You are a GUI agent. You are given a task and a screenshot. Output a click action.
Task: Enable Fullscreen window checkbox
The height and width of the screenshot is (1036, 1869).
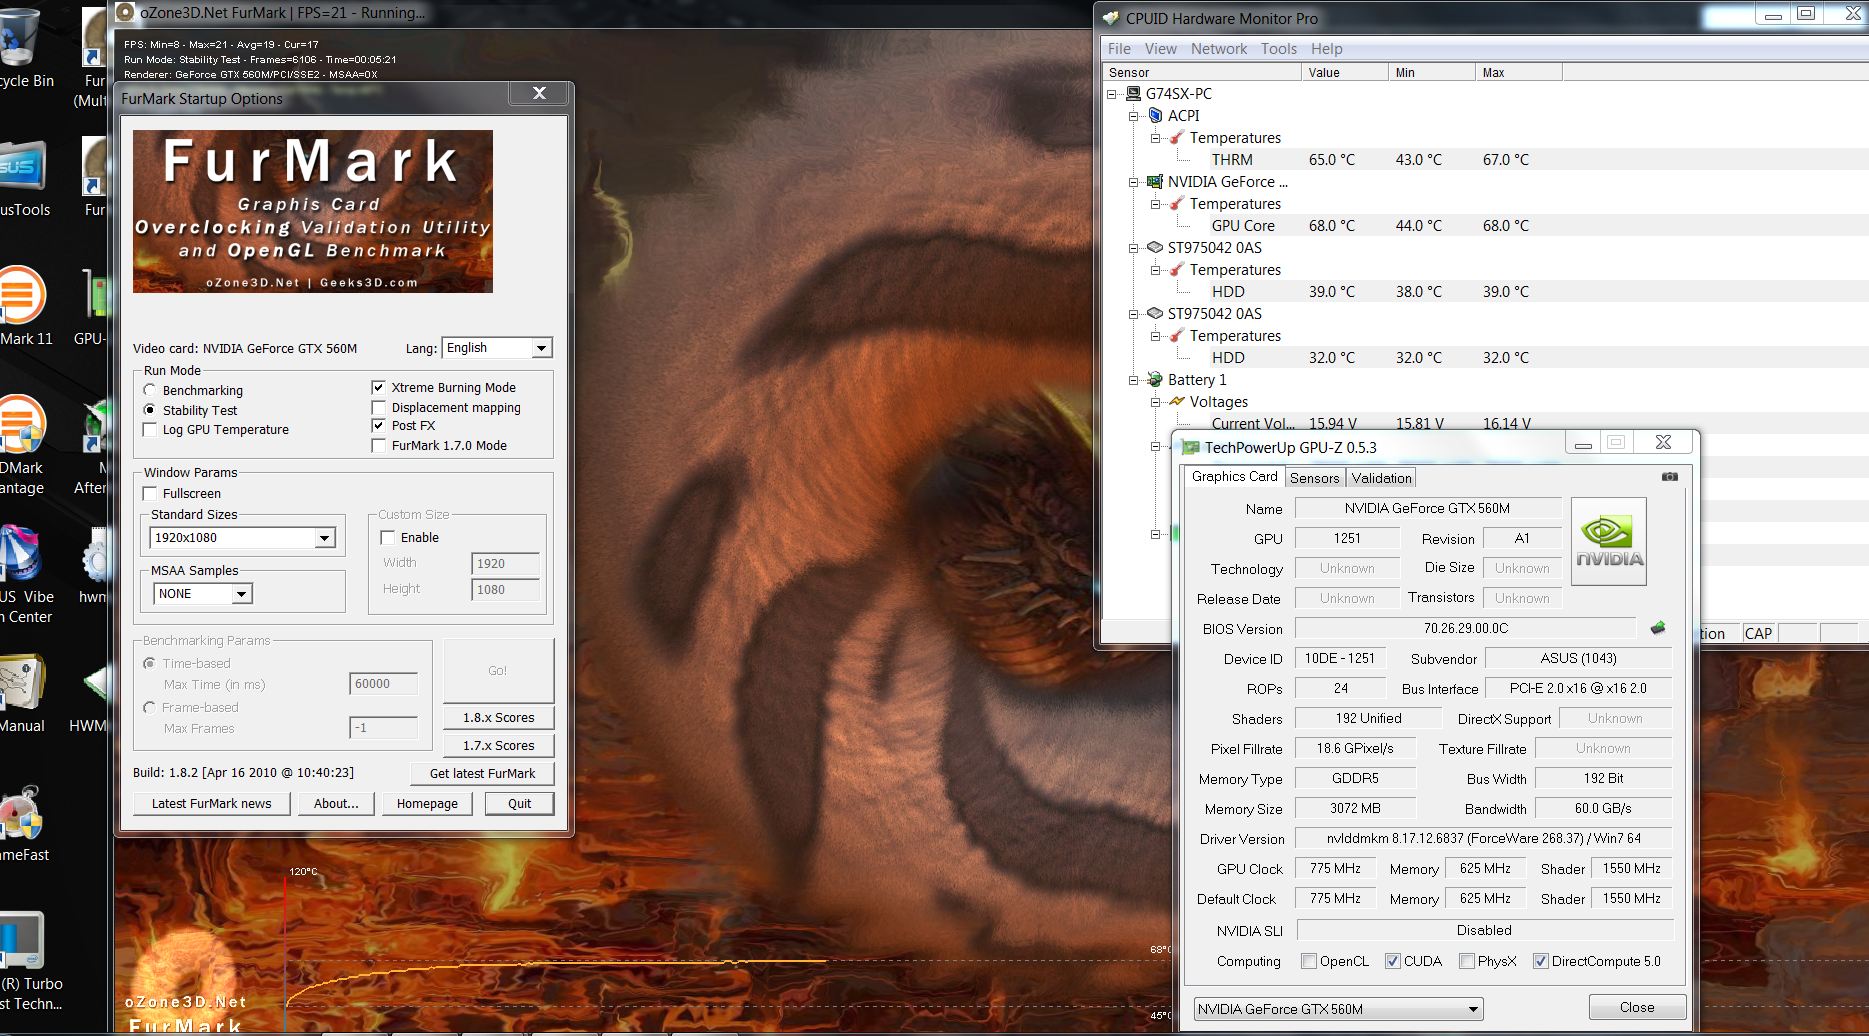click(150, 493)
